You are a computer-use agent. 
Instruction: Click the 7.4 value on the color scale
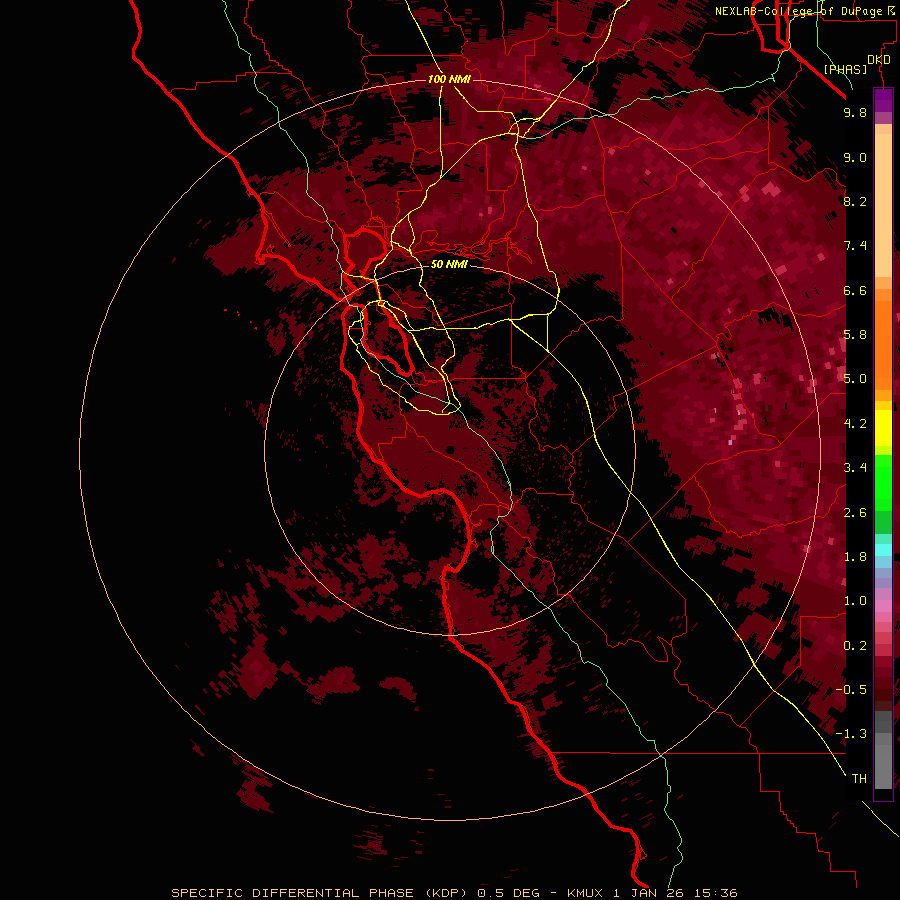pos(855,246)
